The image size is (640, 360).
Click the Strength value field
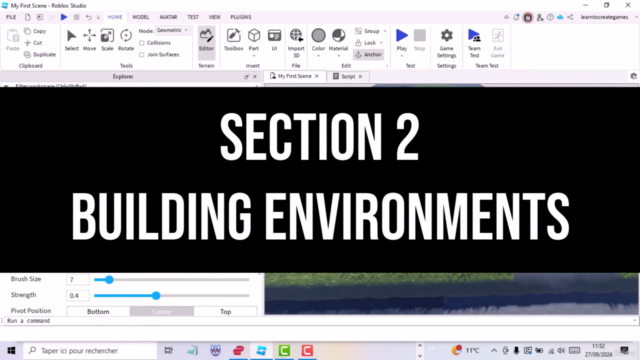(78, 296)
